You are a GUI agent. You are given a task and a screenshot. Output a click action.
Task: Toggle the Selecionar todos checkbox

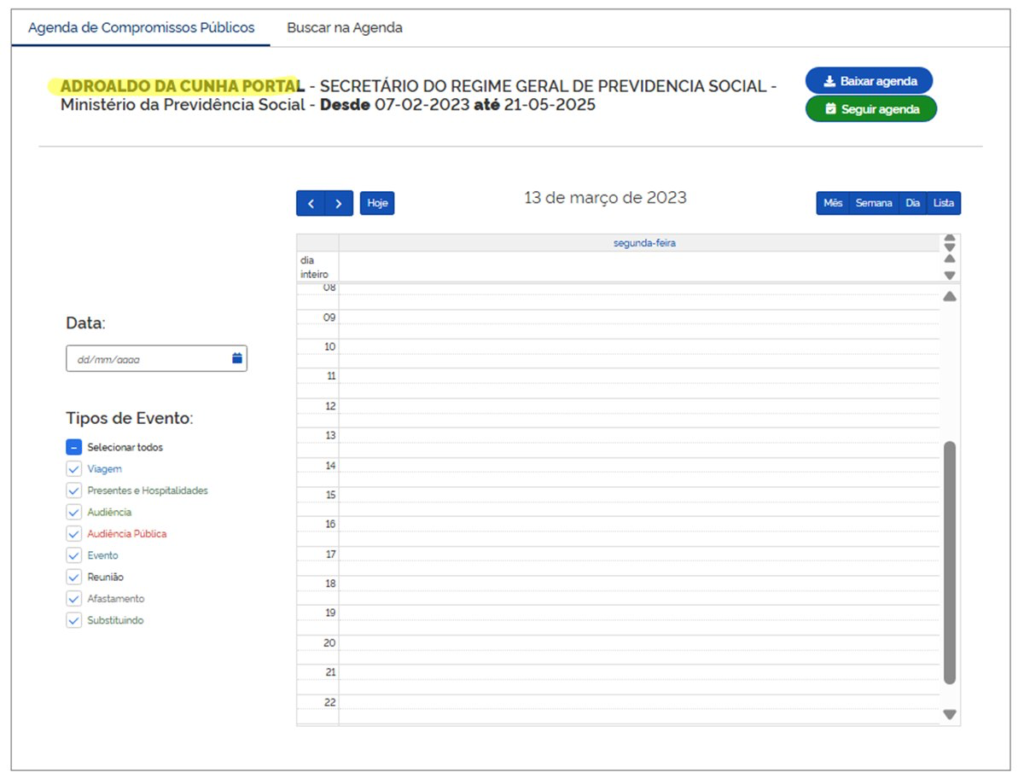click(74, 448)
